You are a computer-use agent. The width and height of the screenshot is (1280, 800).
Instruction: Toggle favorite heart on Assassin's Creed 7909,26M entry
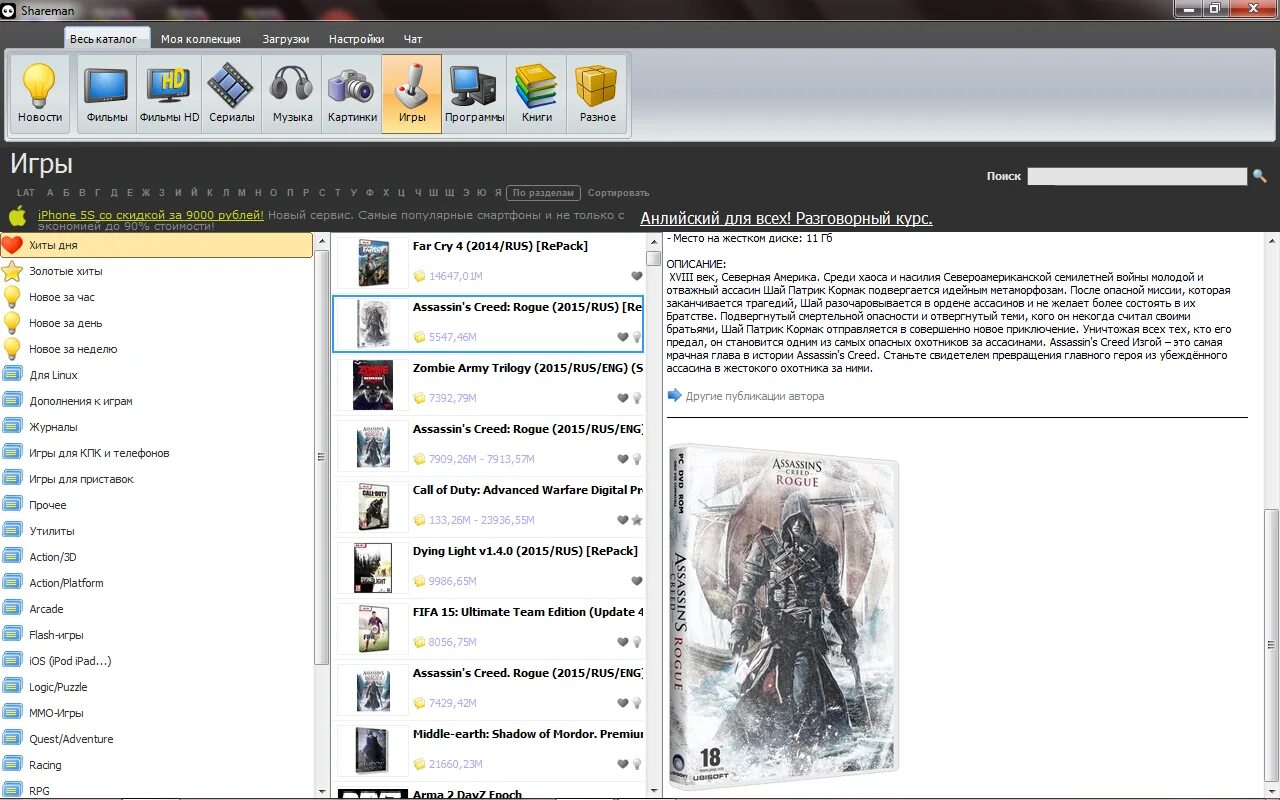(623, 459)
